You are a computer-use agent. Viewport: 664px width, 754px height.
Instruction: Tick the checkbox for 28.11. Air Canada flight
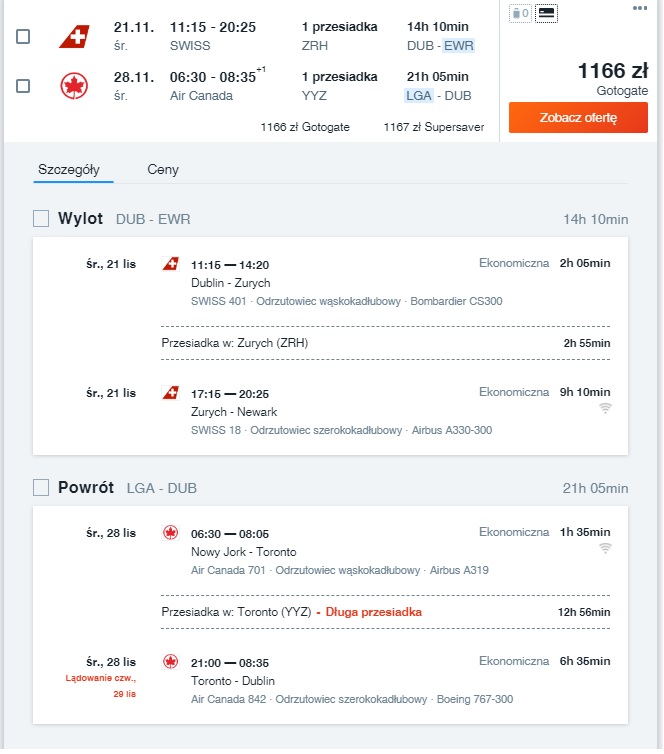pyautogui.click(x=23, y=86)
